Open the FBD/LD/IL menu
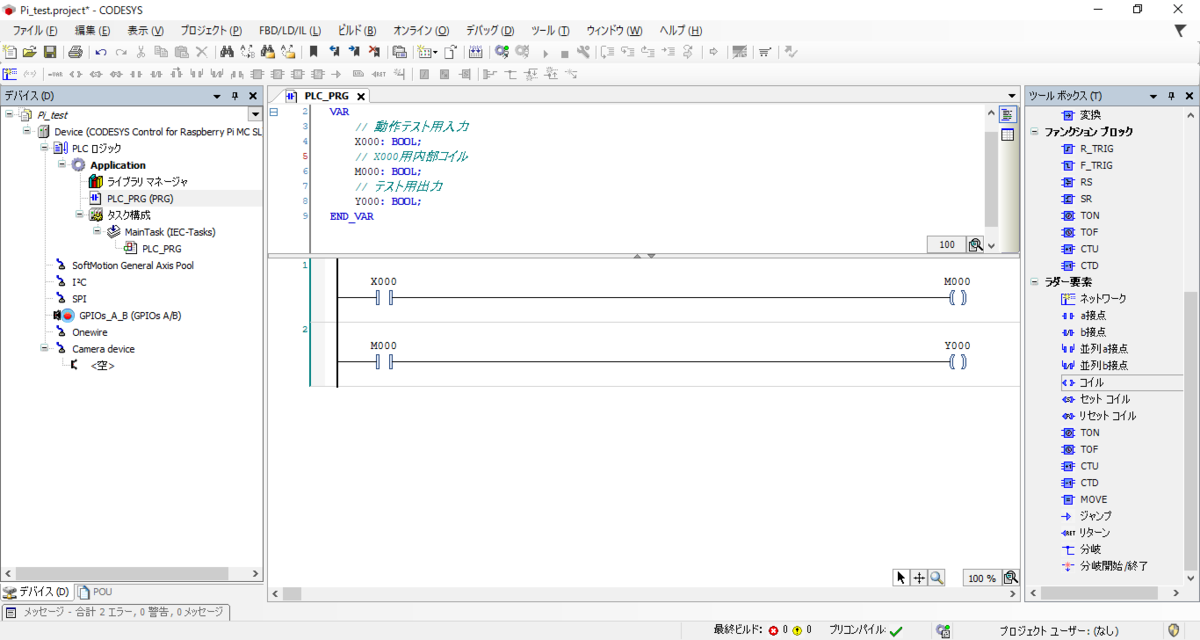1200x640 pixels. (290, 31)
